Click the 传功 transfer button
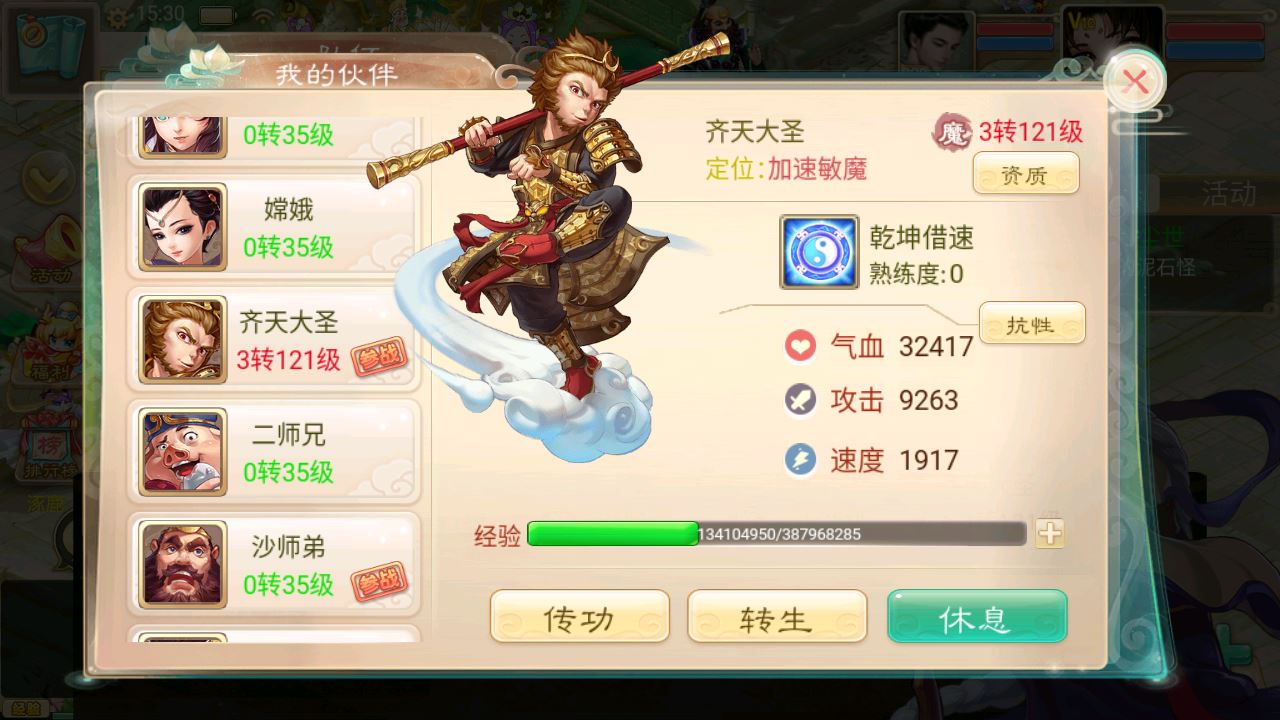This screenshot has width=1280, height=720. pyautogui.click(x=580, y=617)
